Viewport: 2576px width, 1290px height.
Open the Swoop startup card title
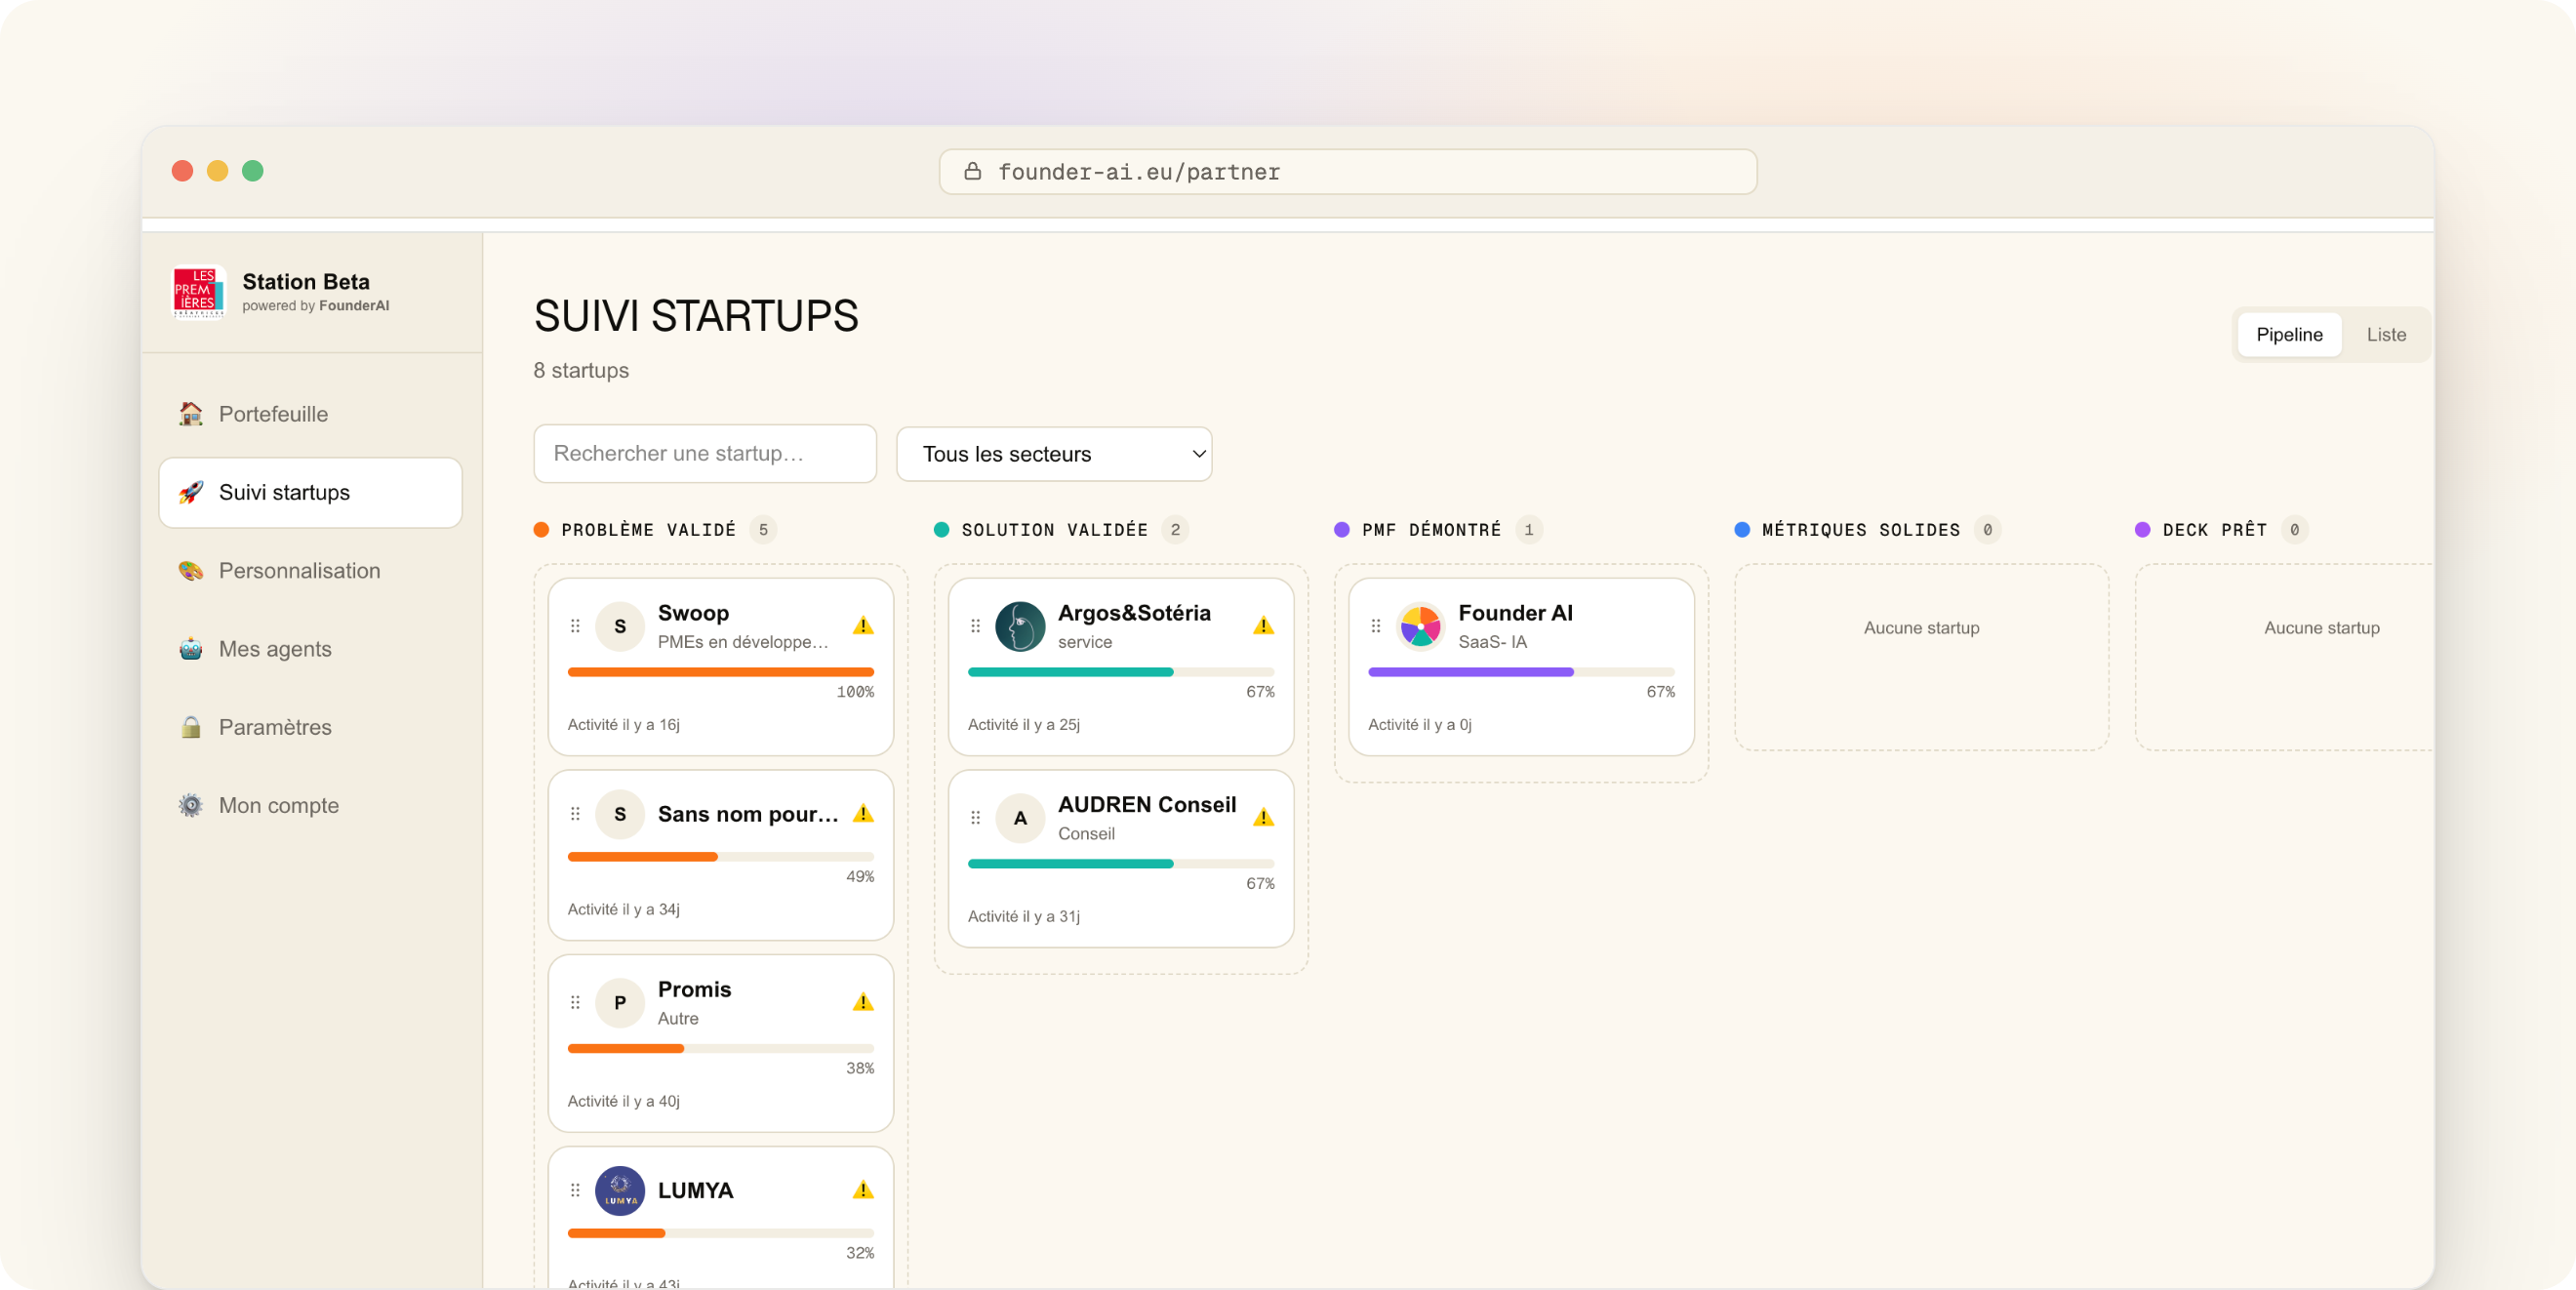(x=693, y=613)
